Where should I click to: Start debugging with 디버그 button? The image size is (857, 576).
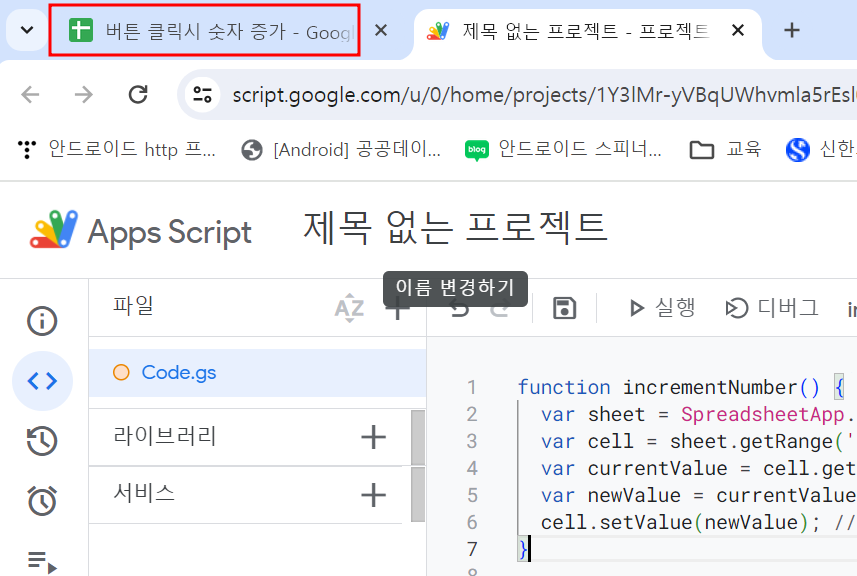tap(771, 308)
